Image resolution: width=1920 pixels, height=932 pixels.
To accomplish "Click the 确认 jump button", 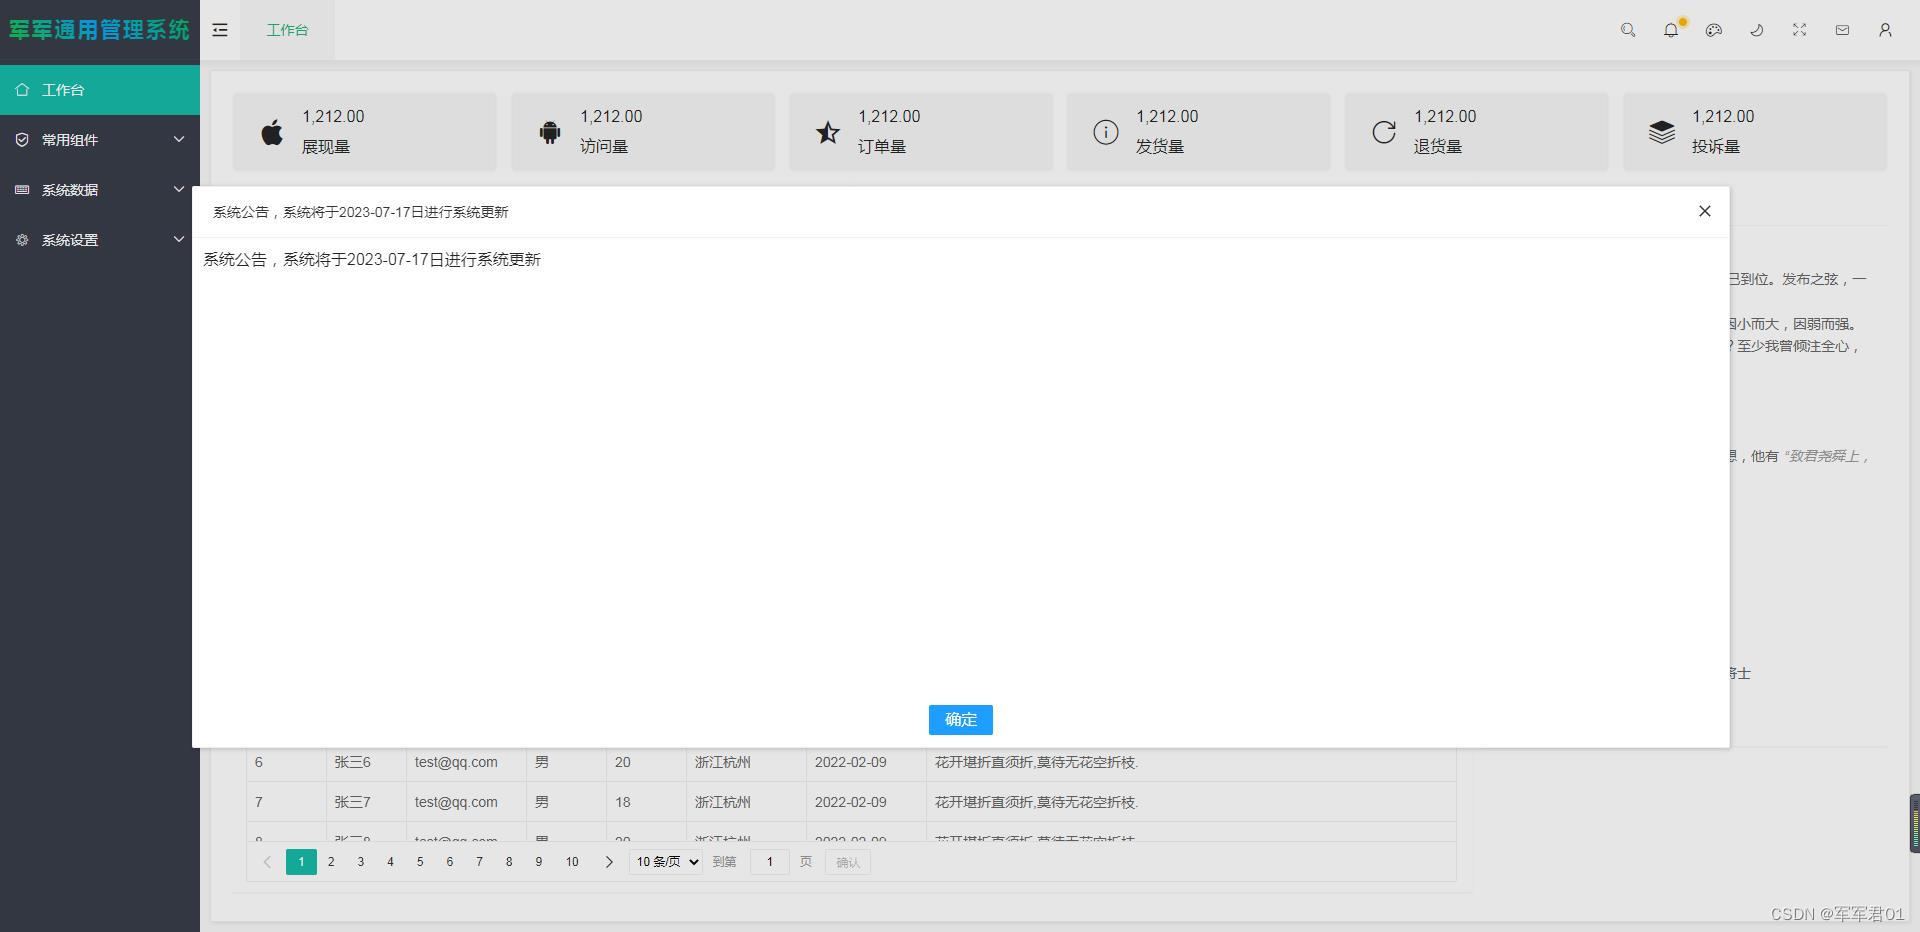I will 848,862.
